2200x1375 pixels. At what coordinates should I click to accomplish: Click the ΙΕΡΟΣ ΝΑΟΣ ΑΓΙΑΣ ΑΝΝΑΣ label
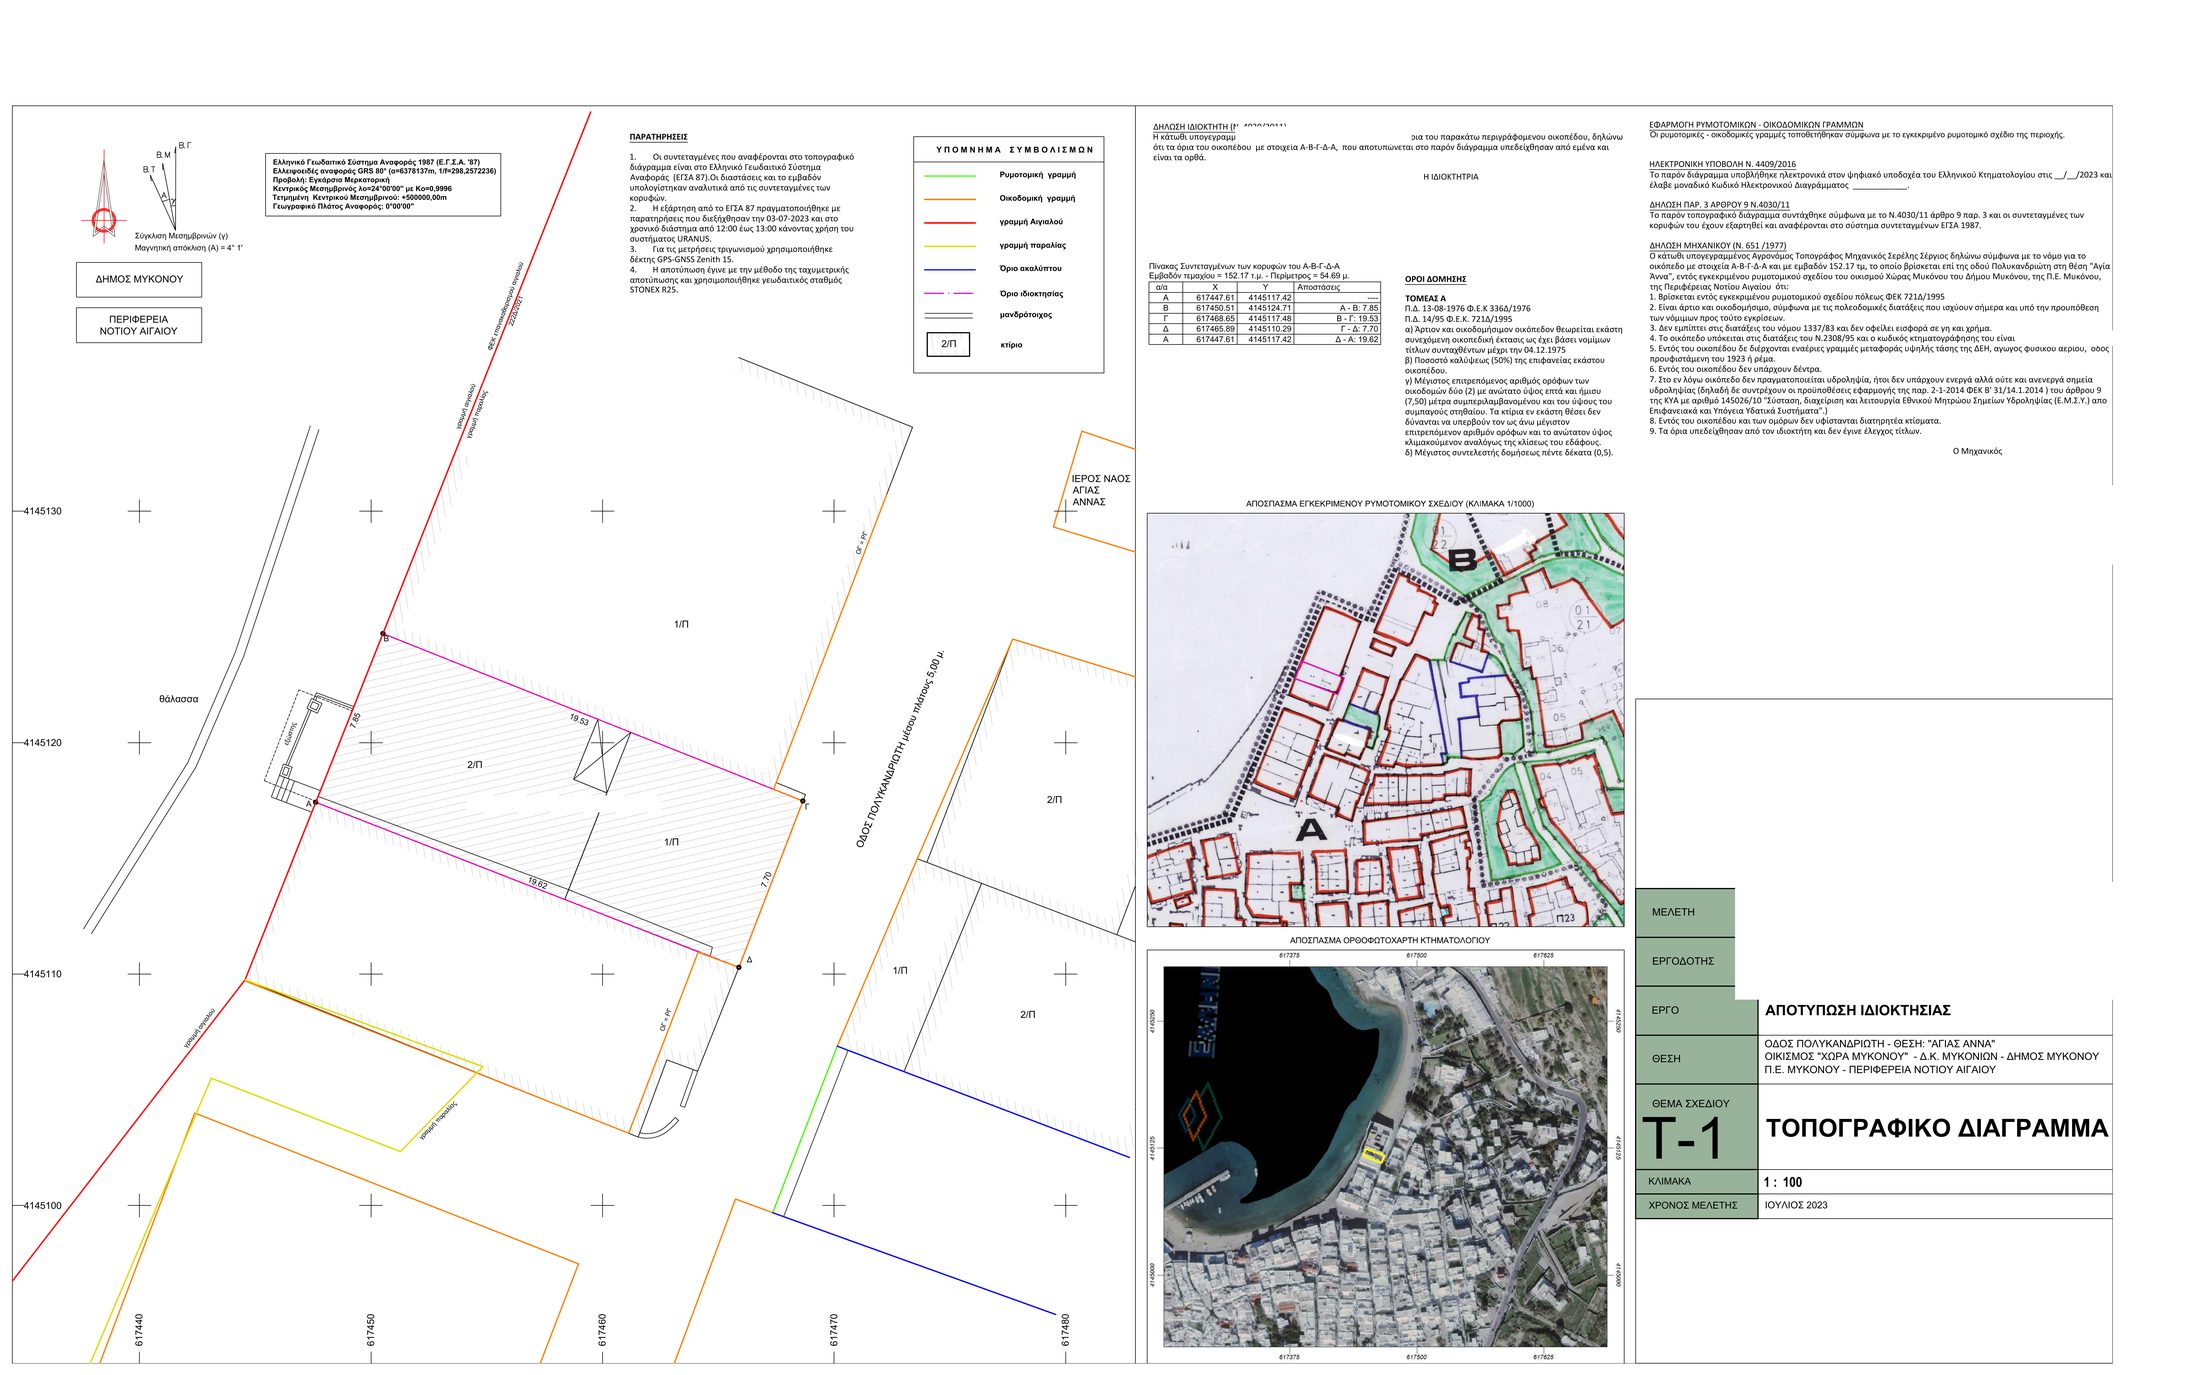click(1101, 490)
